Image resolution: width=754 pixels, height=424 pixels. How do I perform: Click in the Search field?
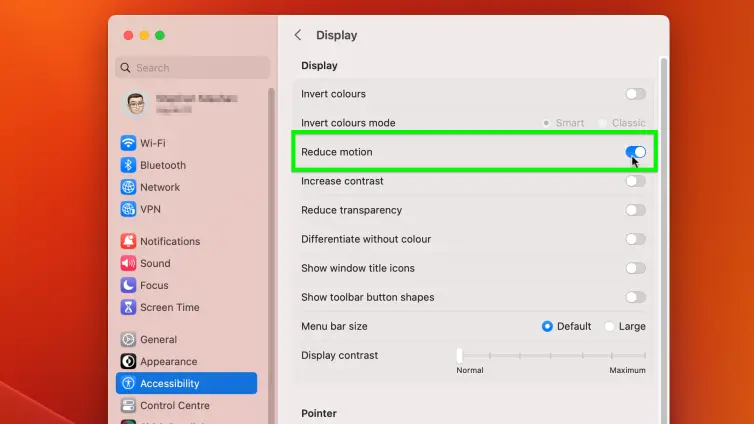(x=192, y=68)
